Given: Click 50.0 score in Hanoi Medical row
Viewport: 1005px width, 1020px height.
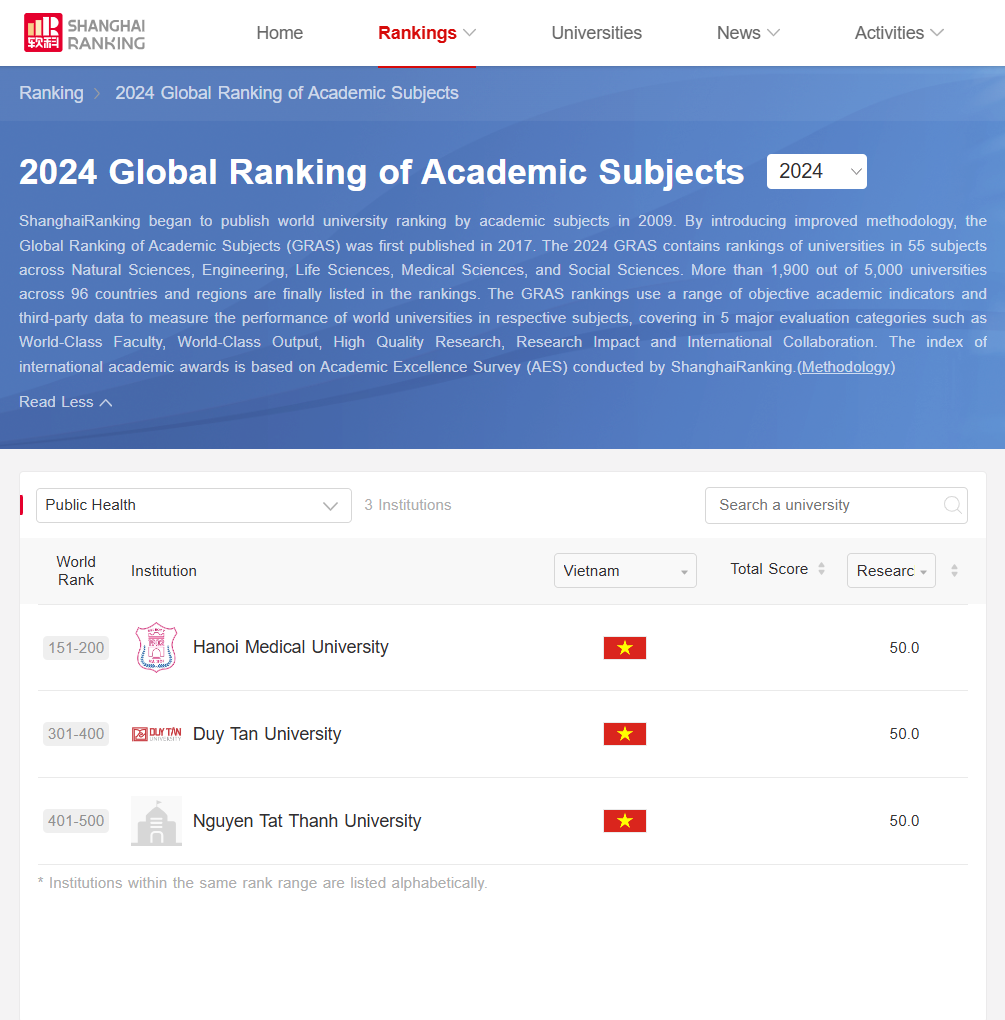Looking at the screenshot, I should tap(904, 648).
